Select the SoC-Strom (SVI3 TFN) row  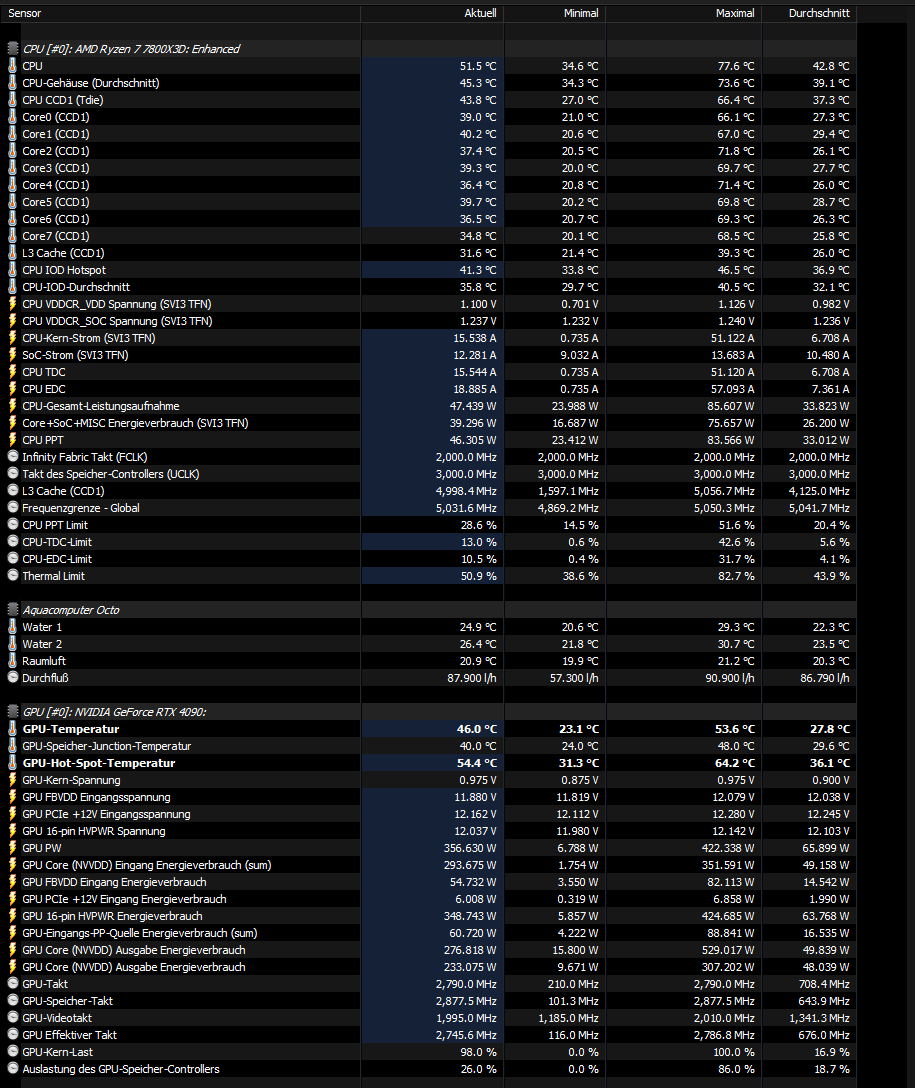click(x=429, y=355)
